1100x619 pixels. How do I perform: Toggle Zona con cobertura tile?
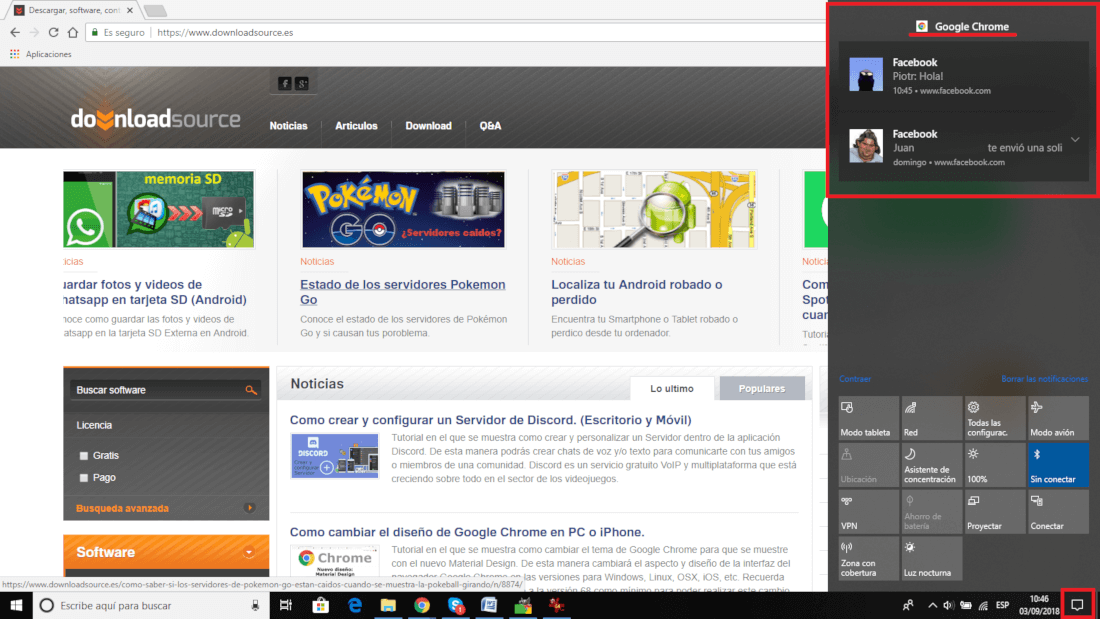[868, 558]
